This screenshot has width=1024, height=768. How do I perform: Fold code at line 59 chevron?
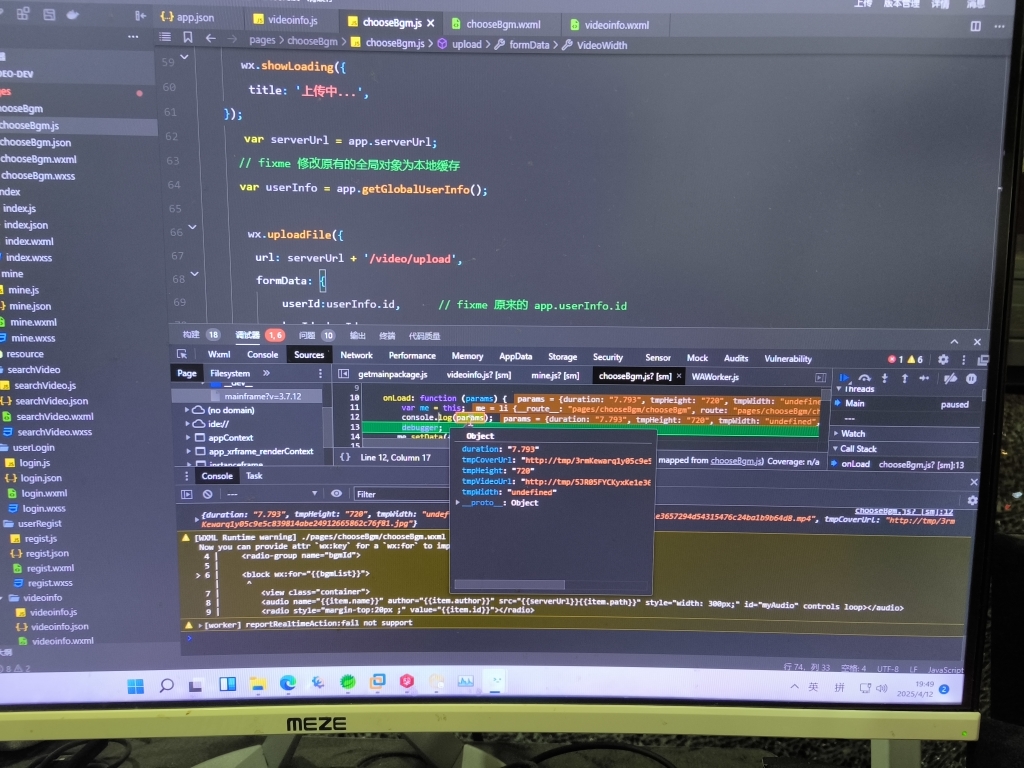click(185, 57)
